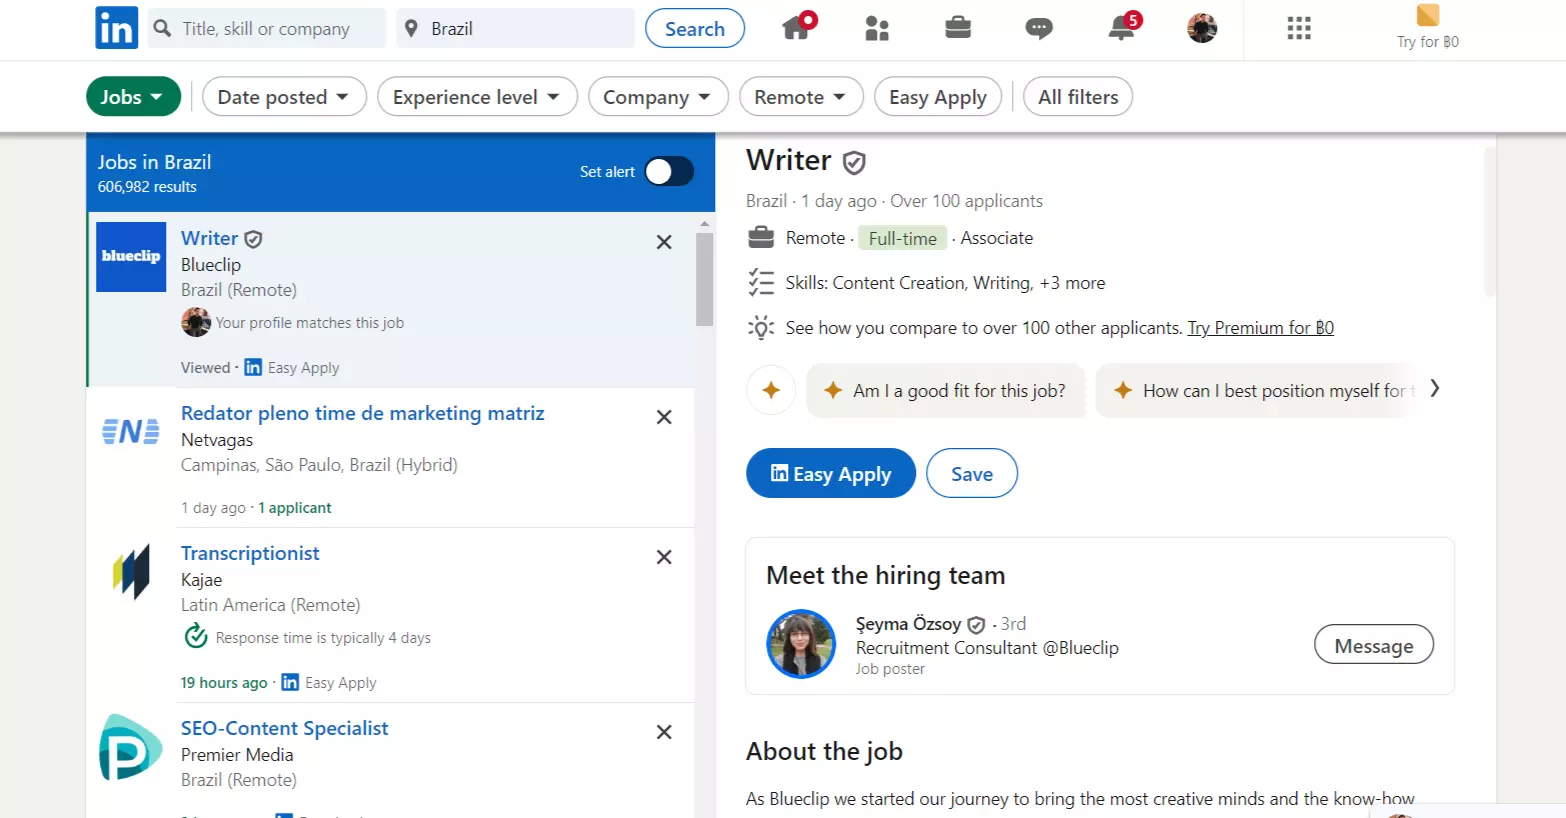Click the Premium gold square icon
1566x818 pixels.
[x=1428, y=15]
